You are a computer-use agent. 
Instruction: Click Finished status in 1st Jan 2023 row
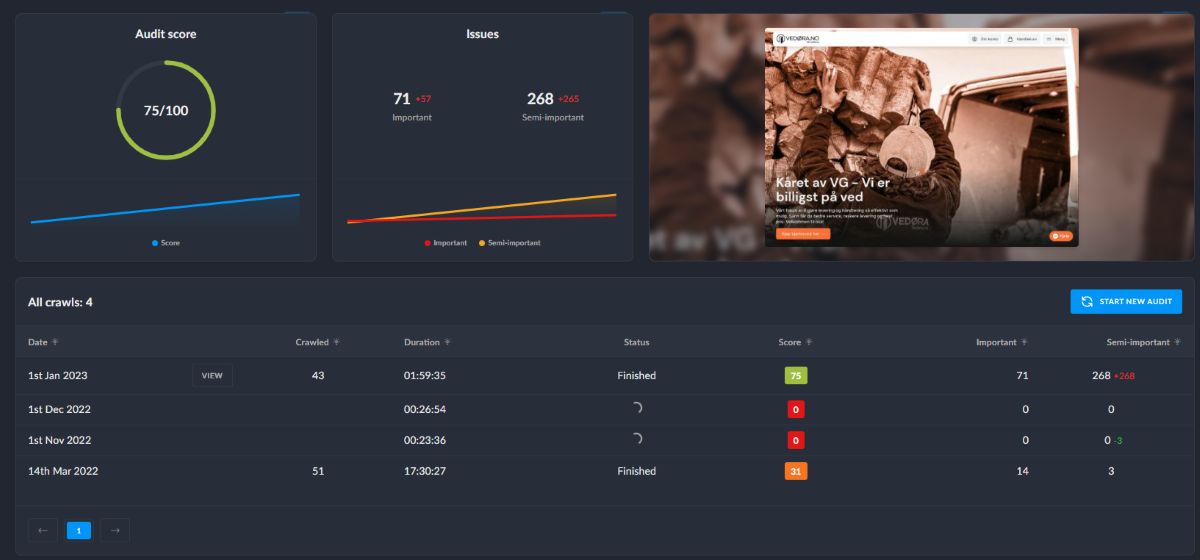(x=637, y=376)
